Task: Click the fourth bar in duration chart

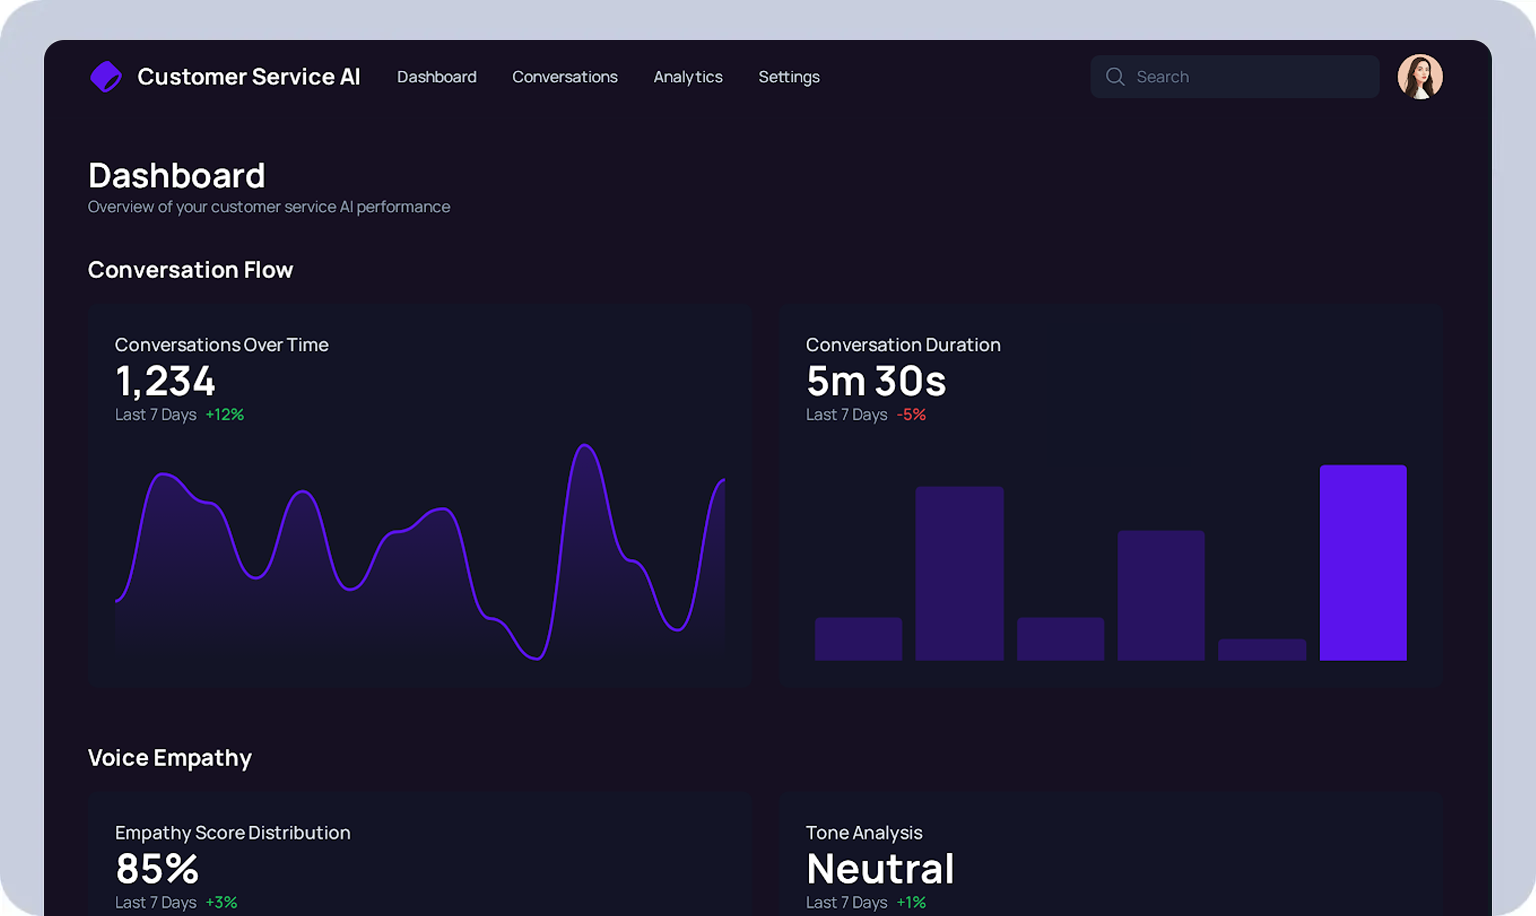Action: point(1160,595)
